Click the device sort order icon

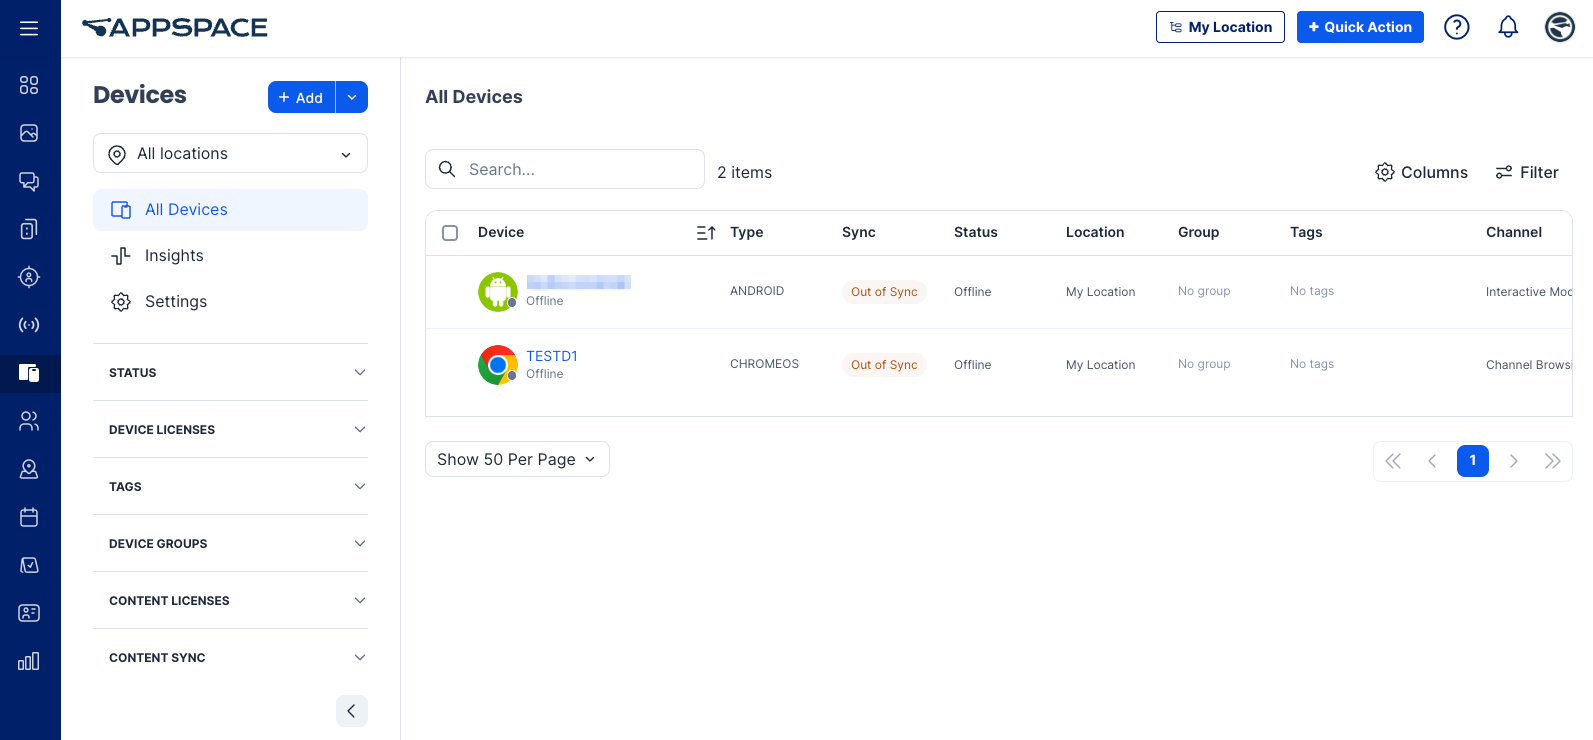point(706,232)
